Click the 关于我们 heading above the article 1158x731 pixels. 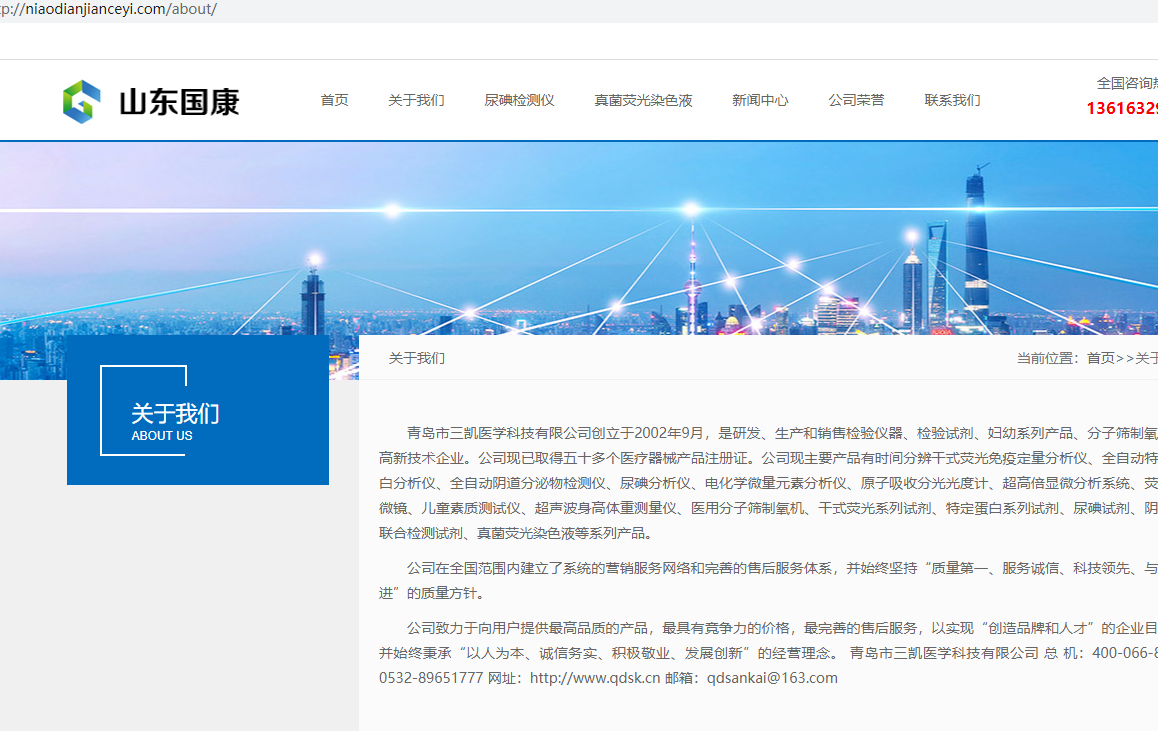click(417, 358)
